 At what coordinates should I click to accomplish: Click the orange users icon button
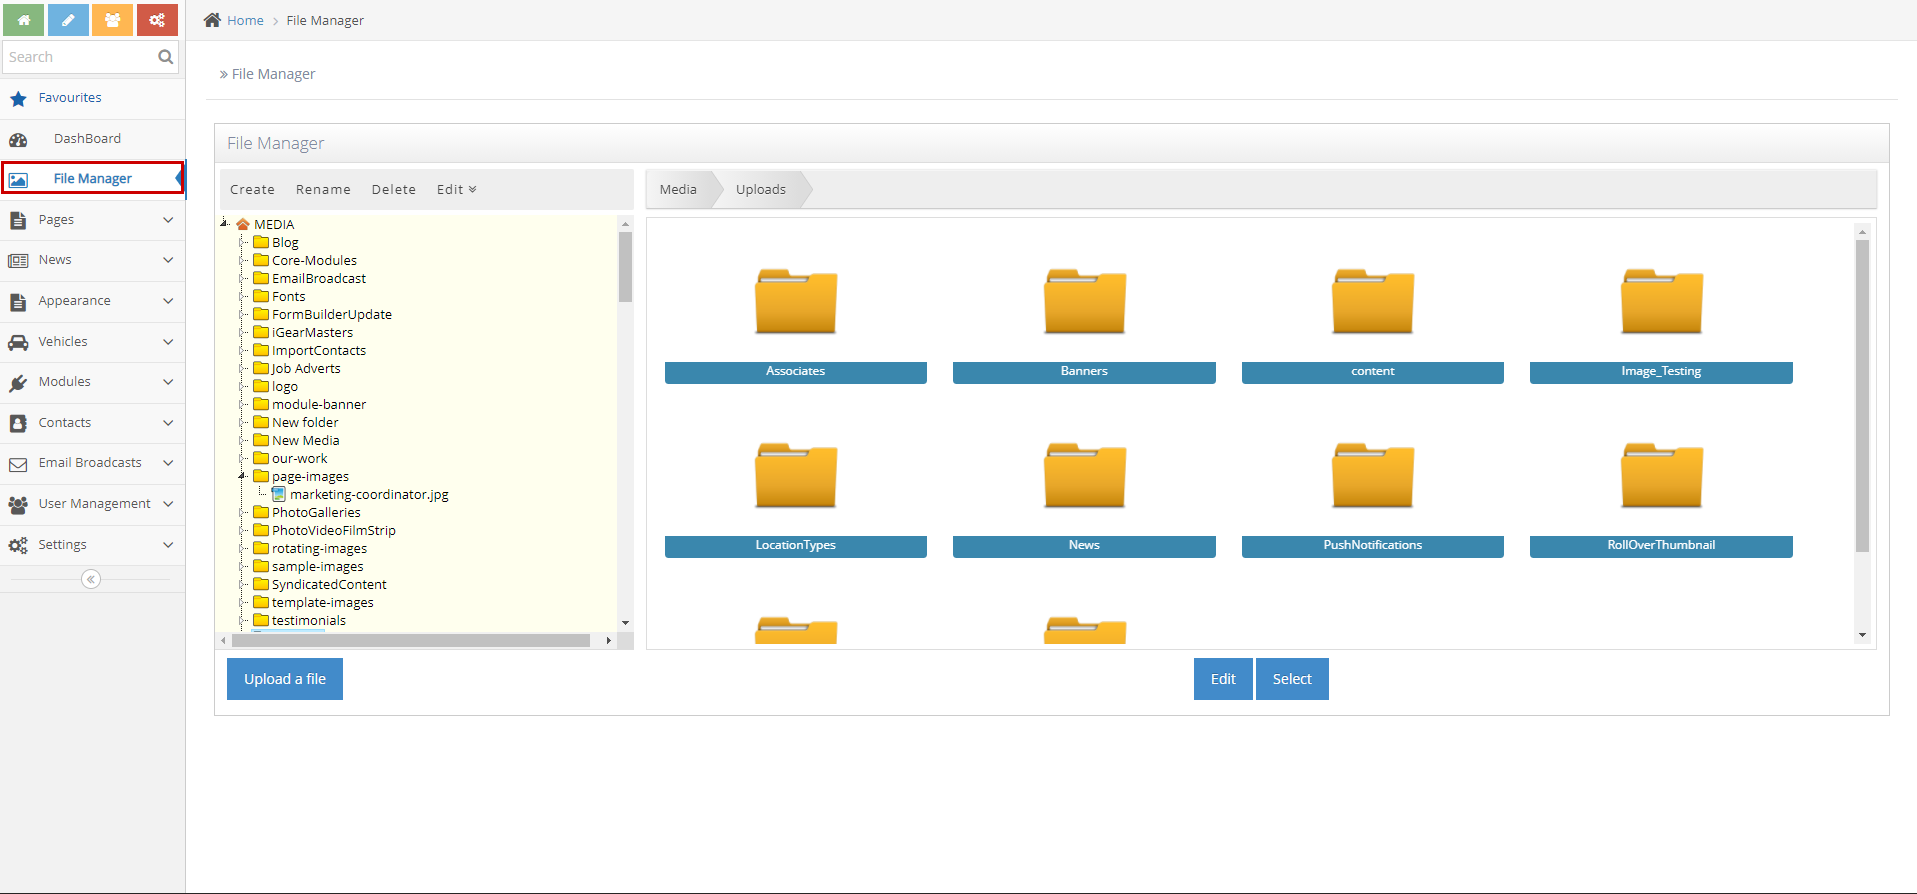click(x=112, y=20)
